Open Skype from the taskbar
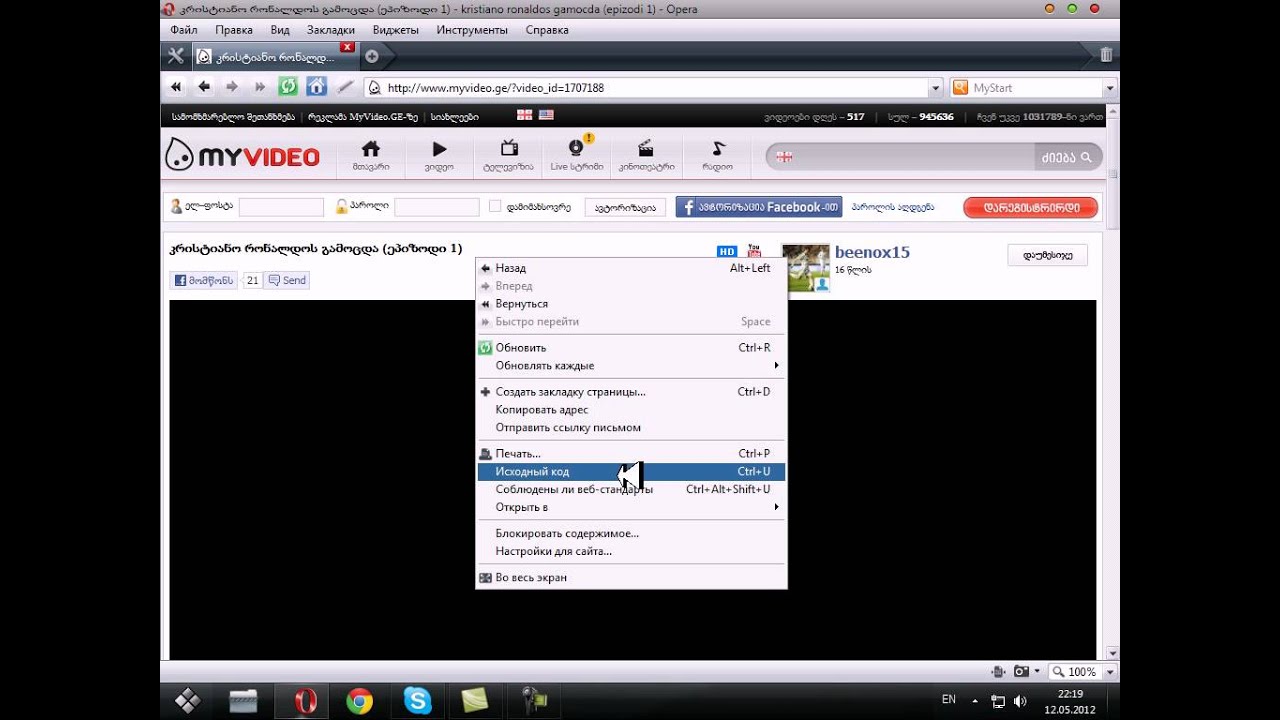Image resolution: width=1280 pixels, height=720 pixels. point(417,701)
